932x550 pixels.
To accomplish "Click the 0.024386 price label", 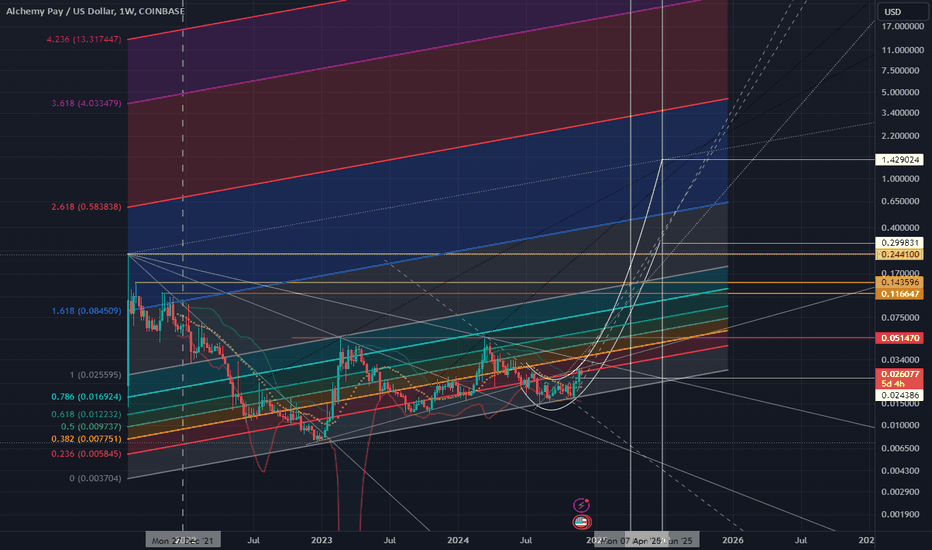I will (x=899, y=395).
